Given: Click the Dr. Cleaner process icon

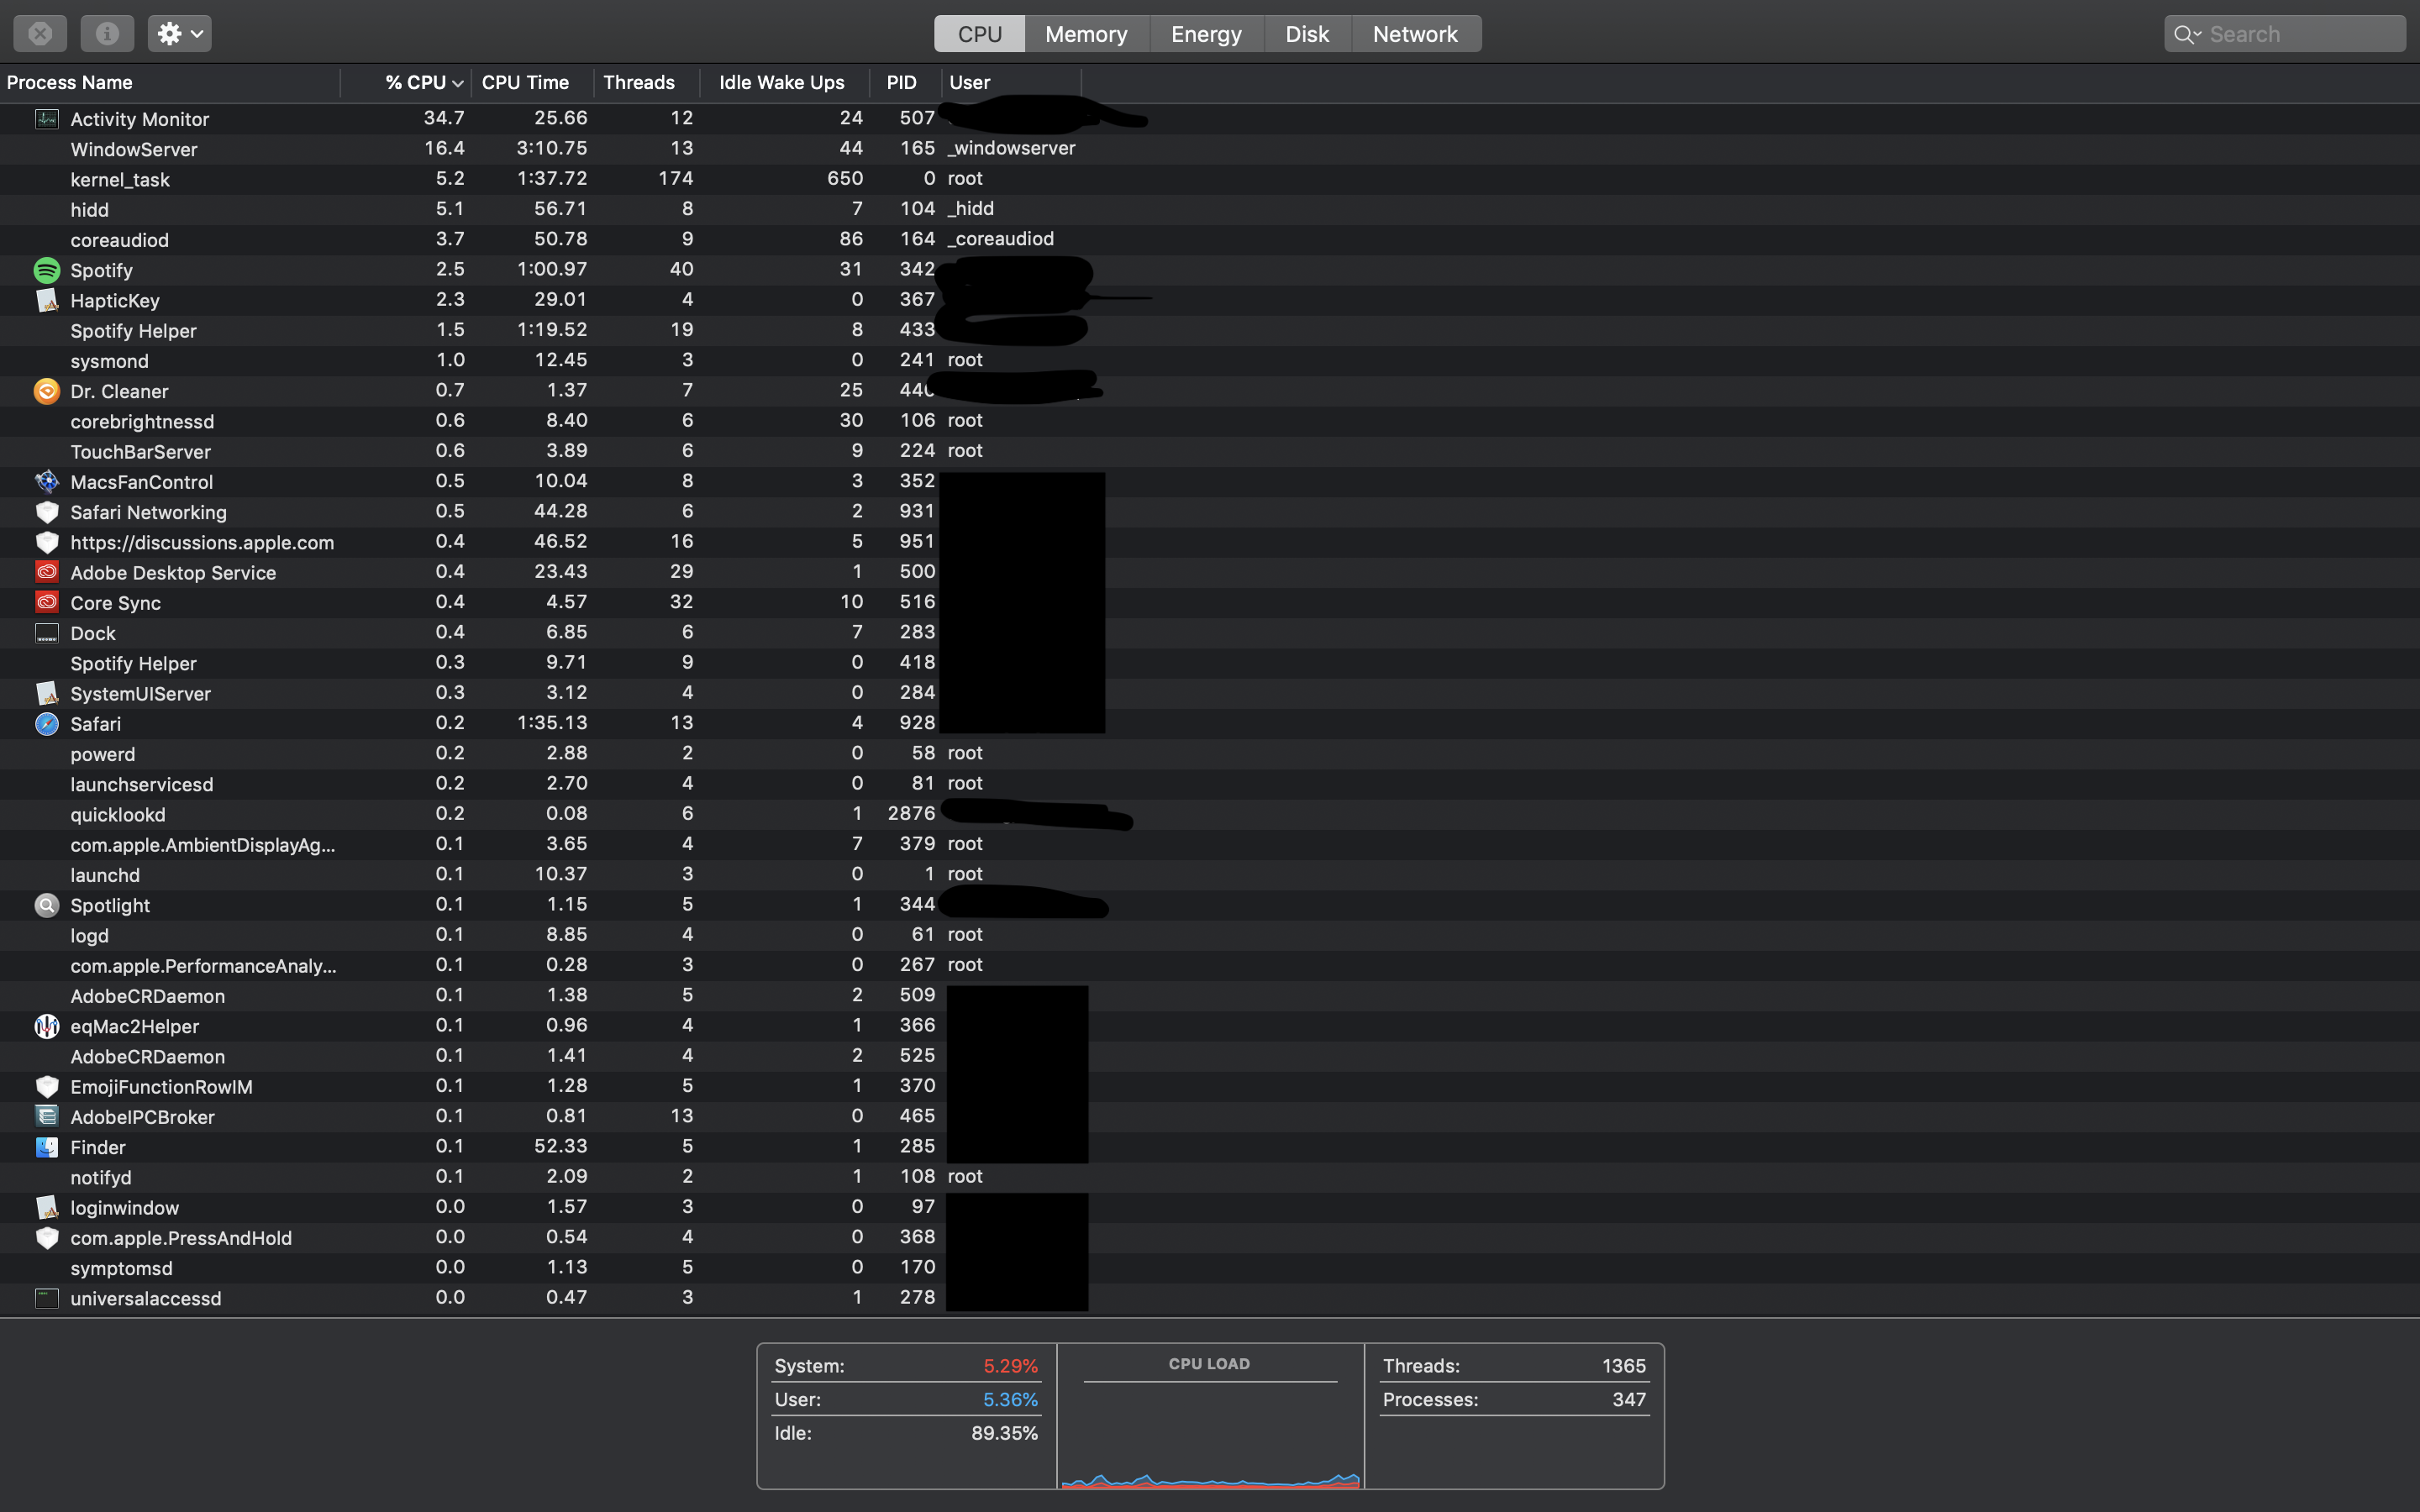Looking at the screenshot, I should pyautogui.click(x=47, y=391).
